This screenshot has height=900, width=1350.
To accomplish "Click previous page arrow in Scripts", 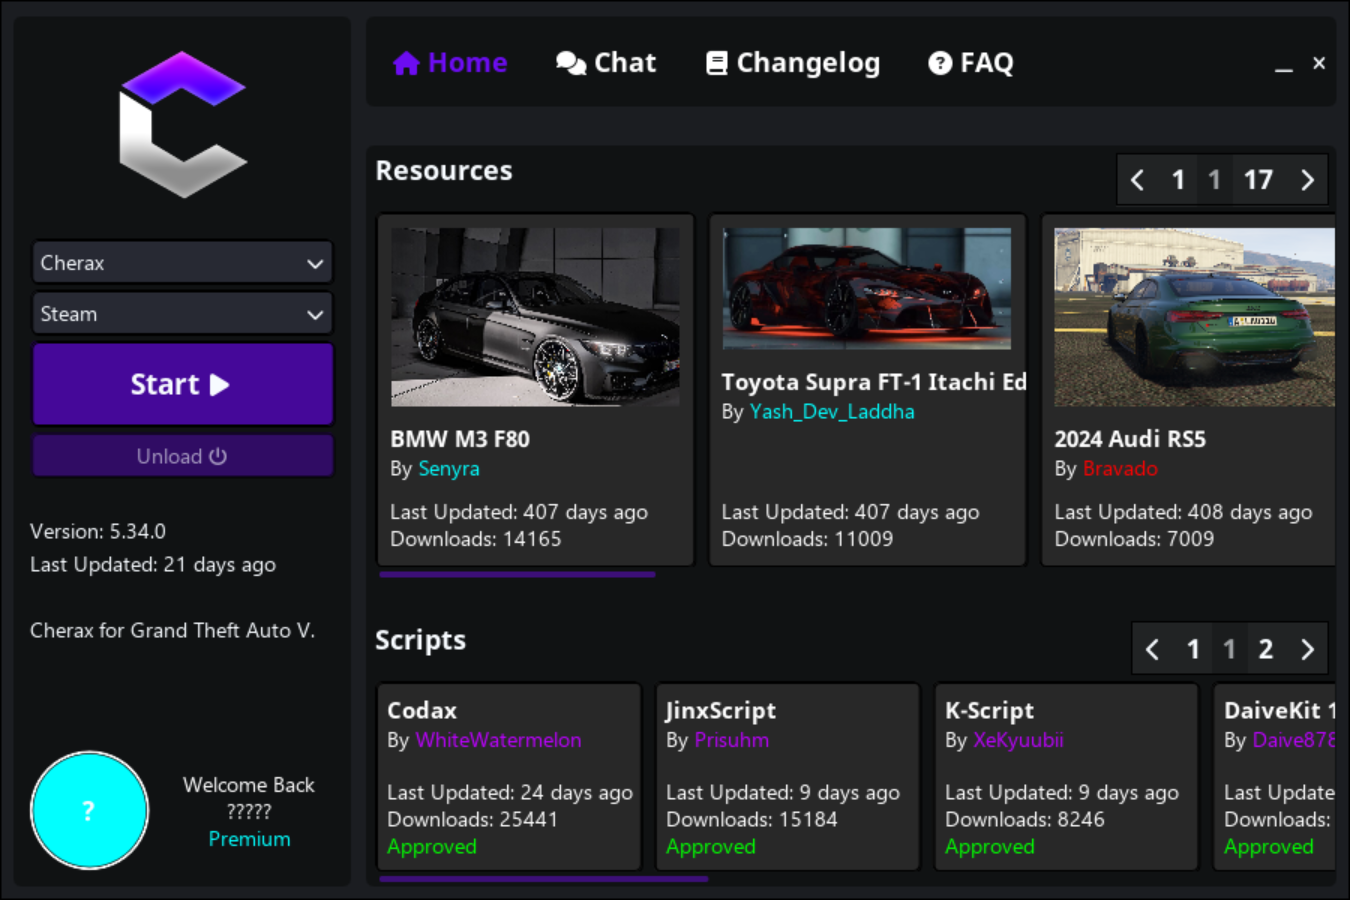I will click(x=1152, y=650).
